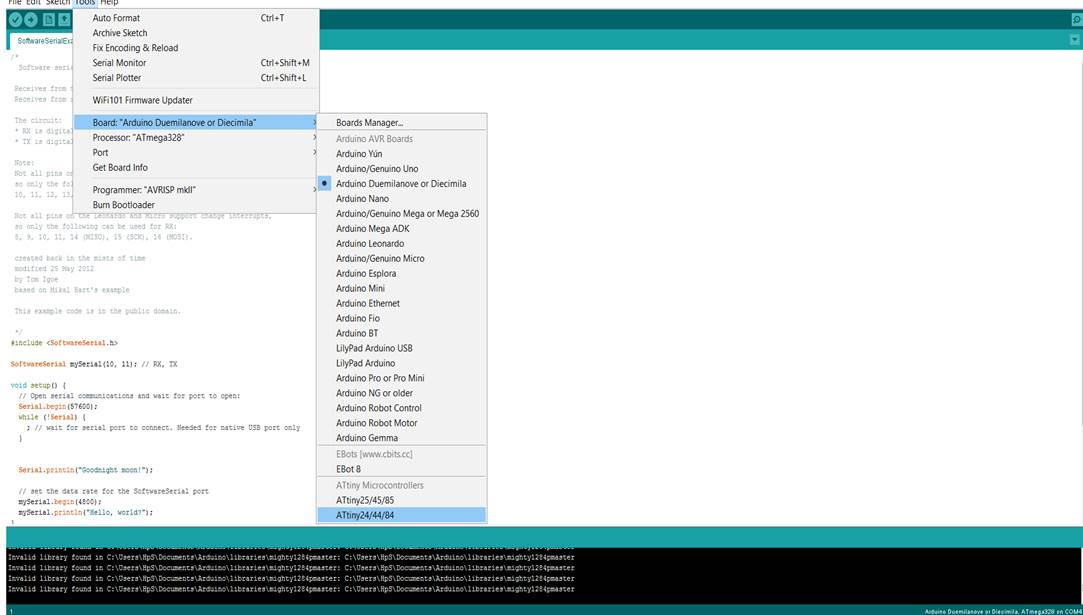Image resolution: width=1083 pixels, height=615 pixels.
Task: Close the open Tools menu
Action: pyautogui.click(x=84, y=3)
